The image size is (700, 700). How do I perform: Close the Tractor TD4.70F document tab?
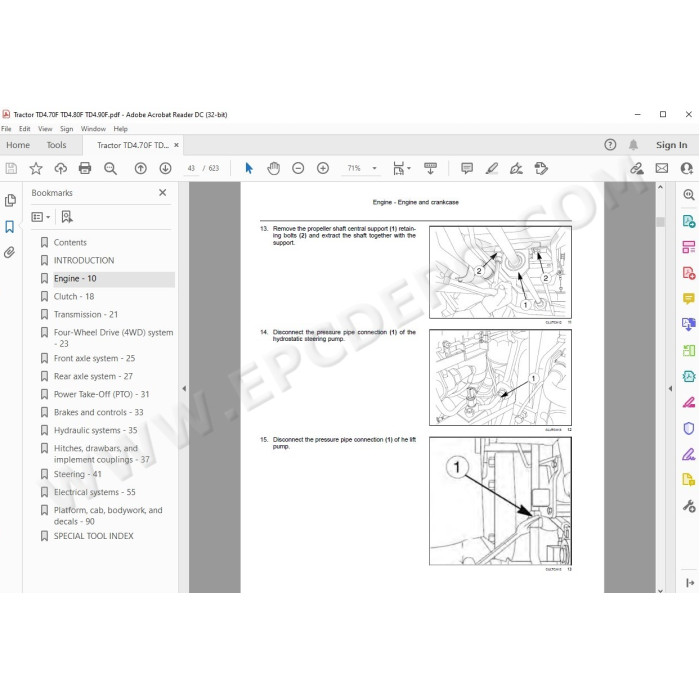176,145
